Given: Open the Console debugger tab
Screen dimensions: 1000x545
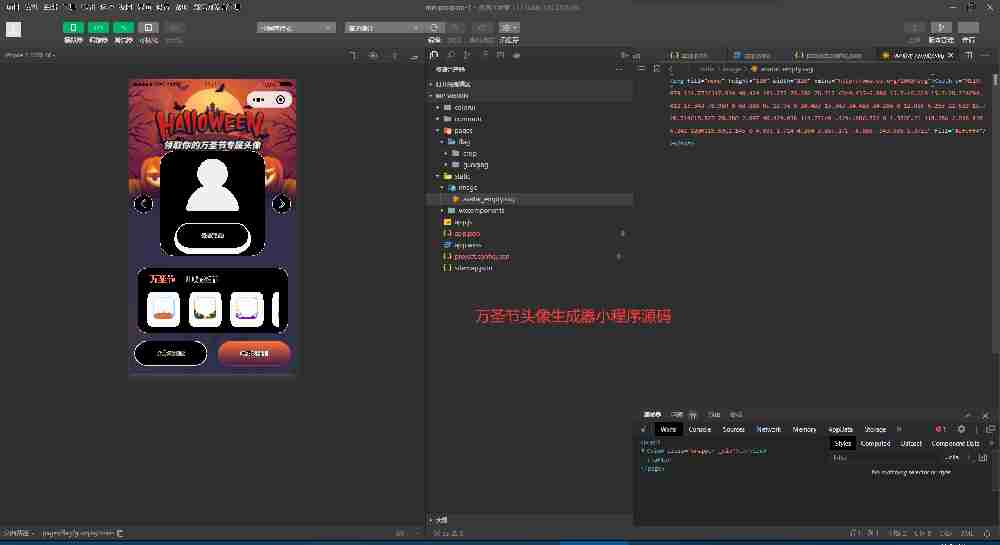Looking at the screenshot, I should click(x=699, y=429).
